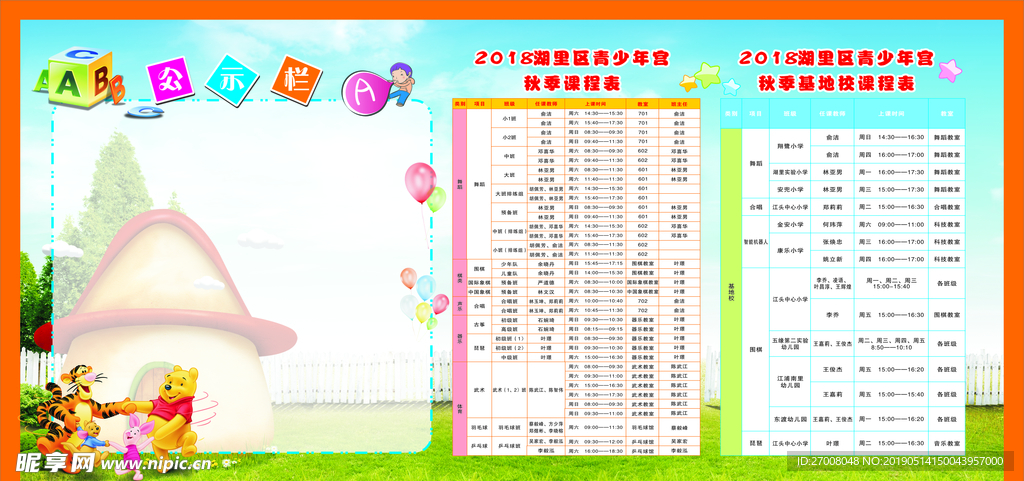
Task: Click the '周六 09:00——11:00' time cell
Action: coord(891,224)
